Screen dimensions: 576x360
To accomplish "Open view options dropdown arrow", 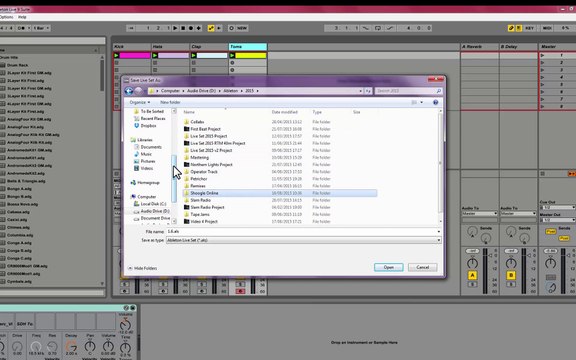I will (422, 102).
